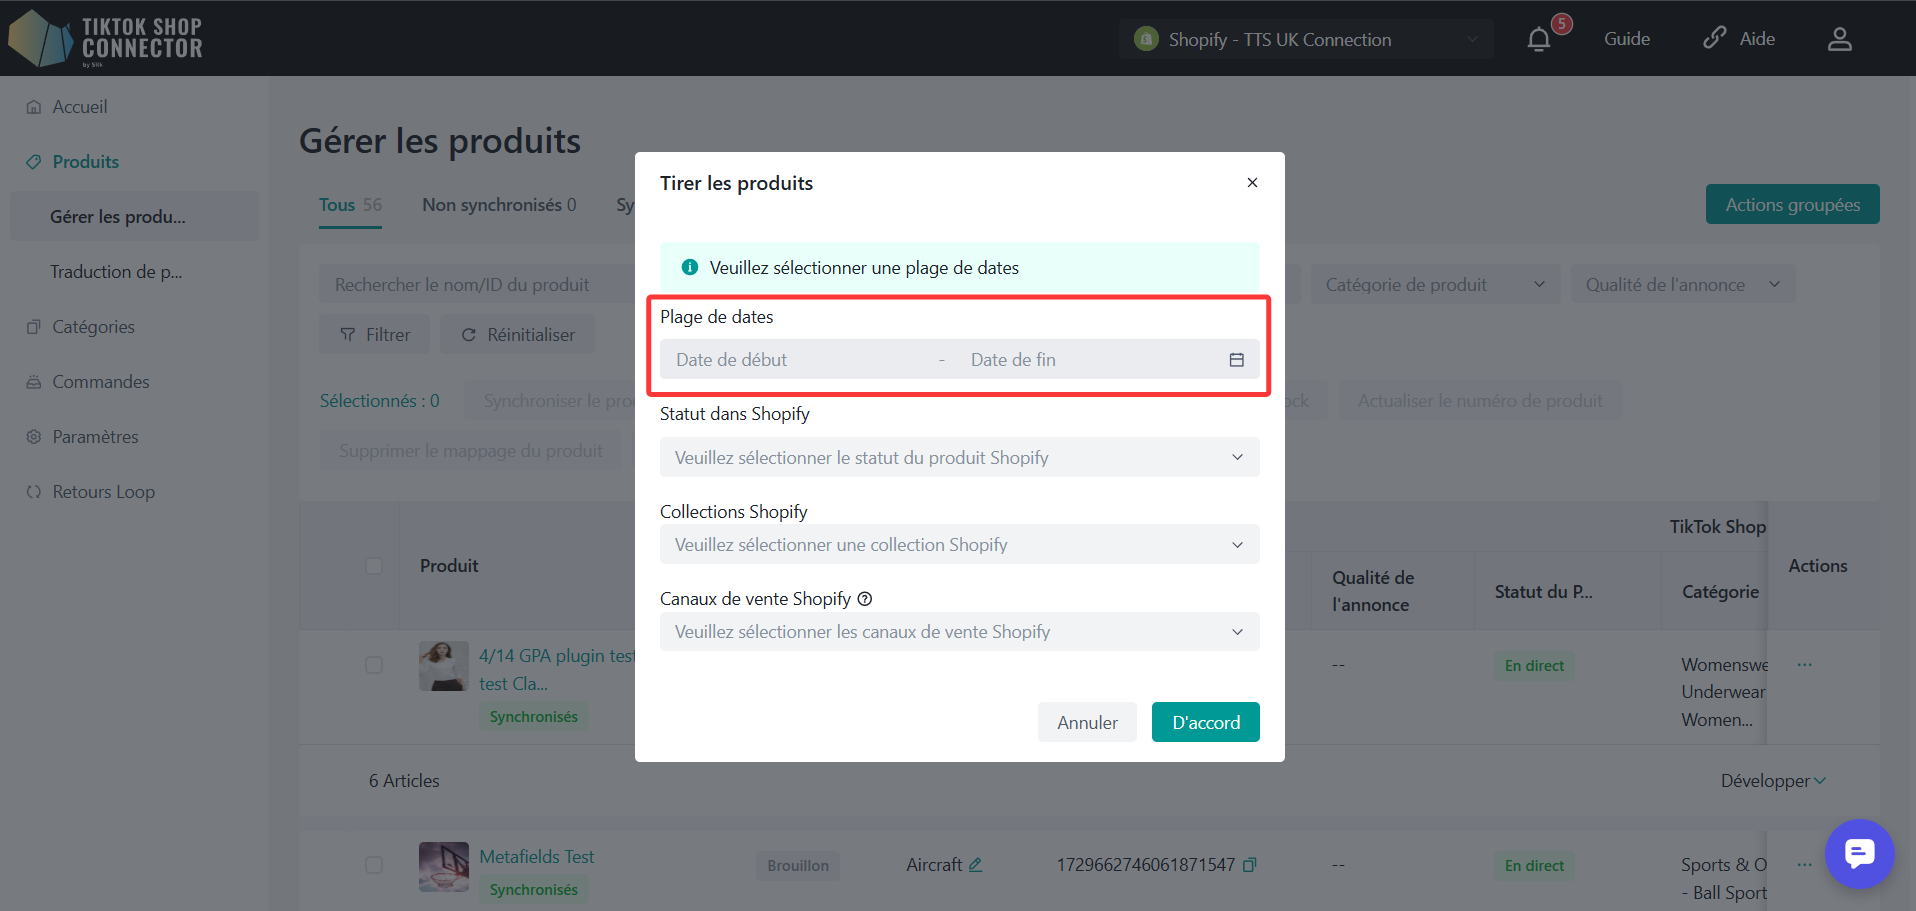Open Commandes in the sidebar

point(100,382)
